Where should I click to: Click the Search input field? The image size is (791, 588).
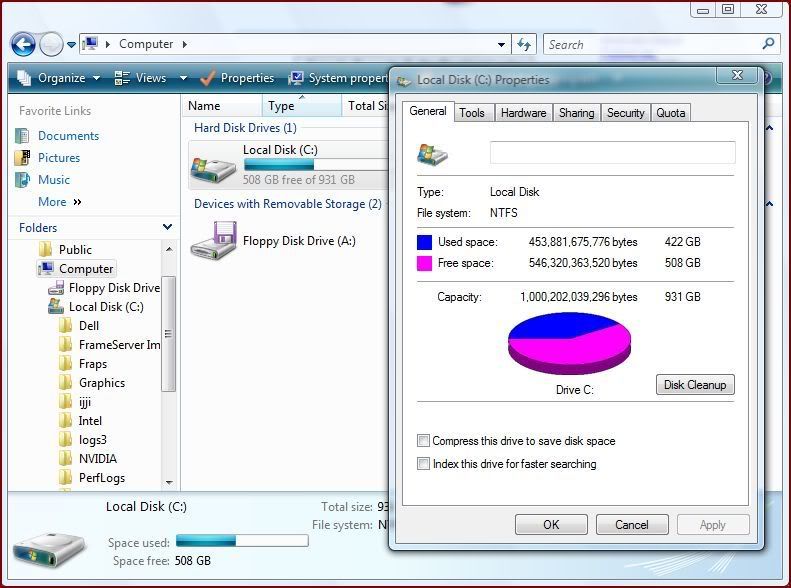tap(652, 44)
